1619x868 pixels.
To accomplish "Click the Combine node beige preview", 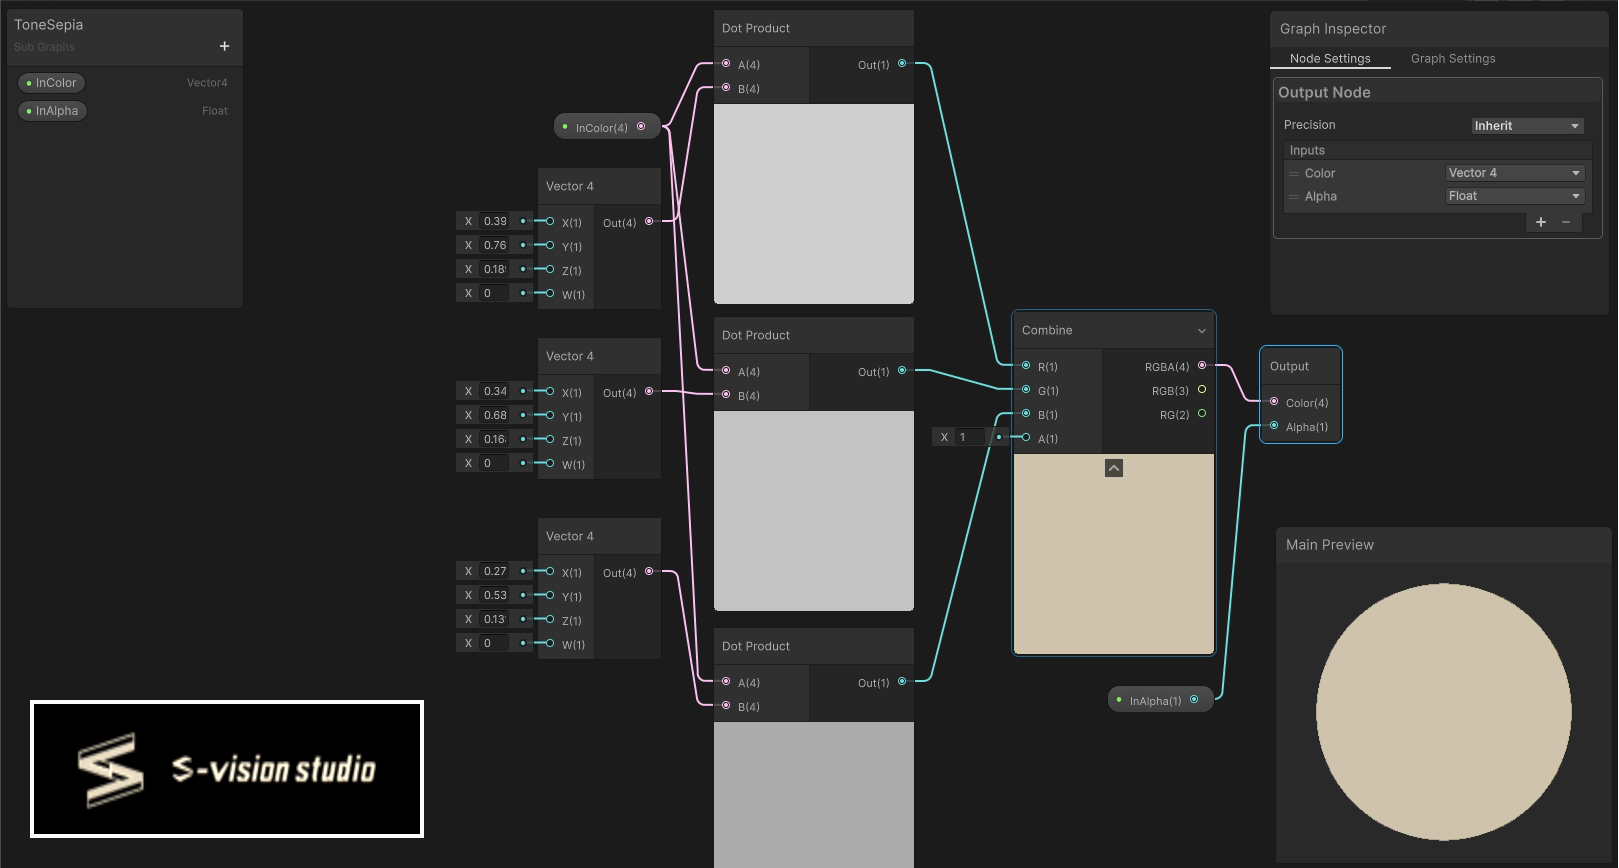I will (1114, 554).
